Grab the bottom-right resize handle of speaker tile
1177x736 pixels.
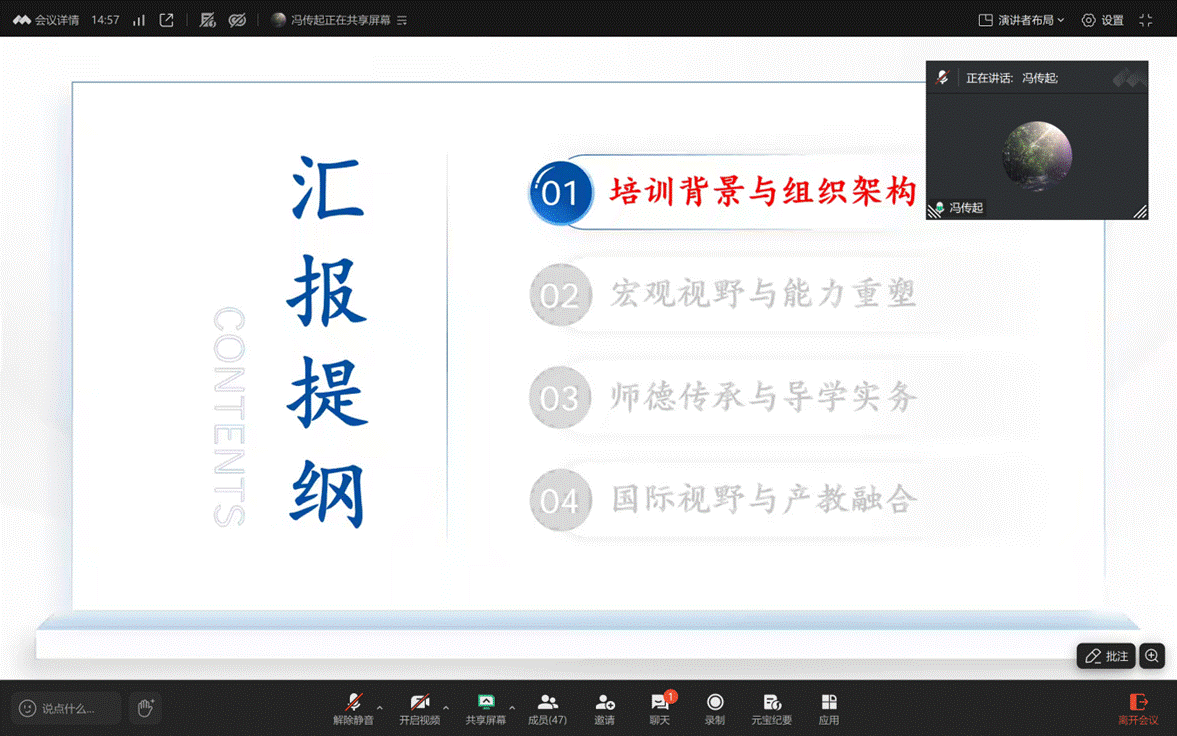coord(1140,212)
